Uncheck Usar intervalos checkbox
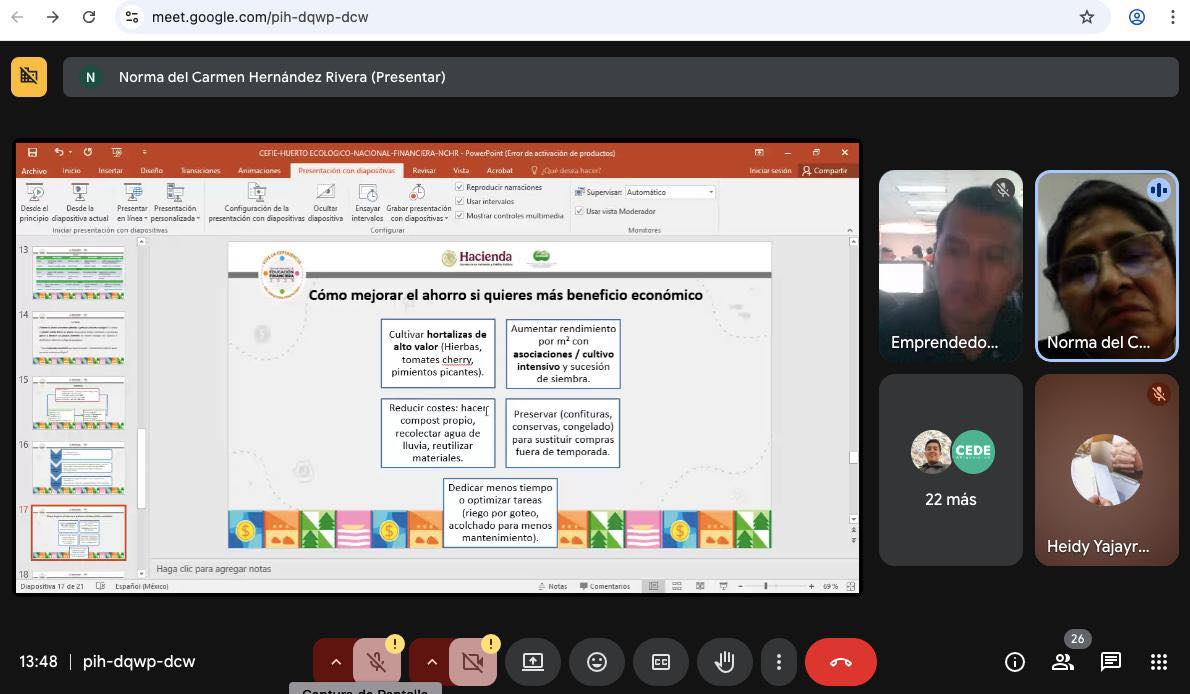 (x=459, y=201)
